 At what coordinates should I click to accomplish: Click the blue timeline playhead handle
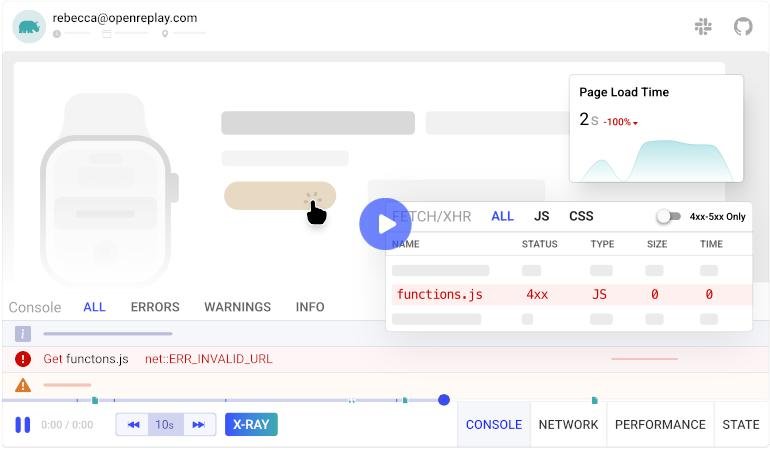[x=444, y=400]
